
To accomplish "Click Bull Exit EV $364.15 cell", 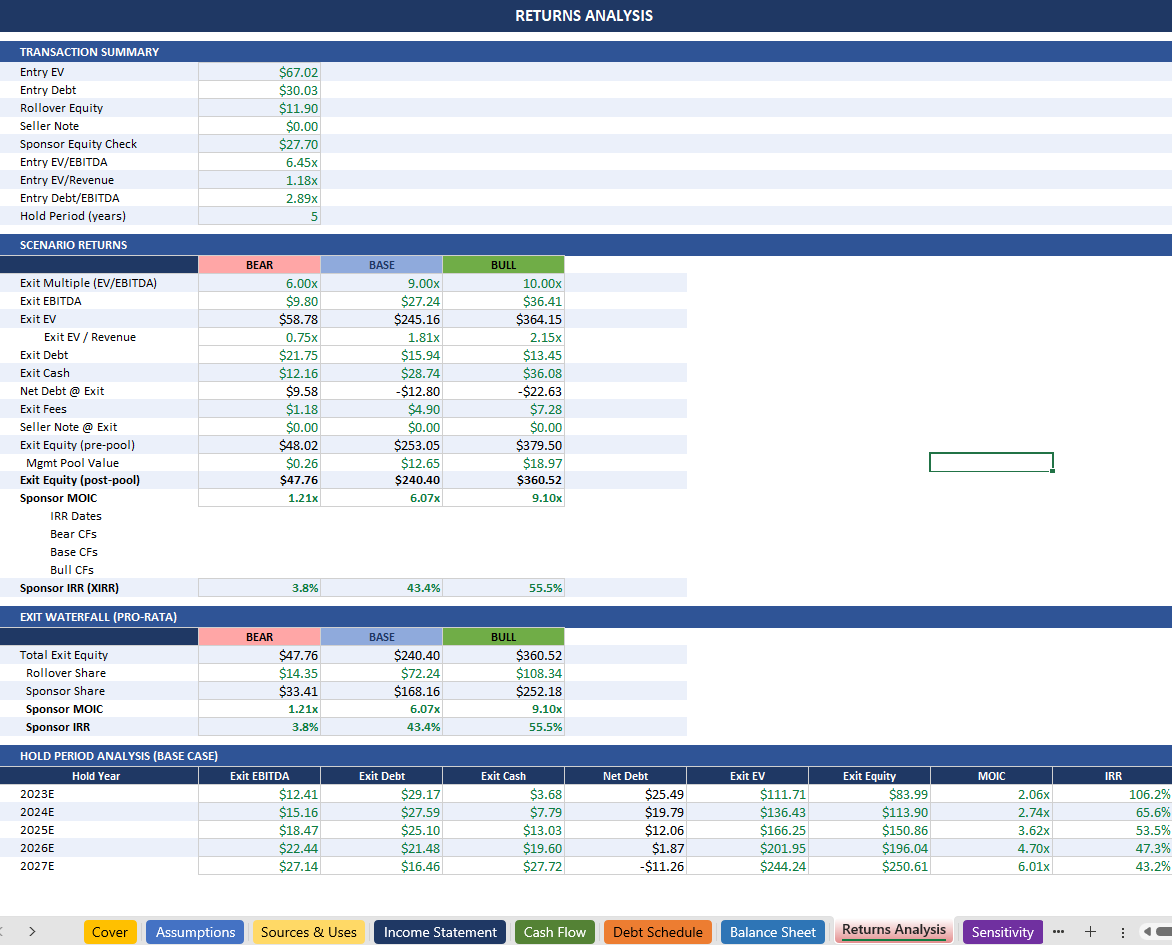I will point(503,318).
